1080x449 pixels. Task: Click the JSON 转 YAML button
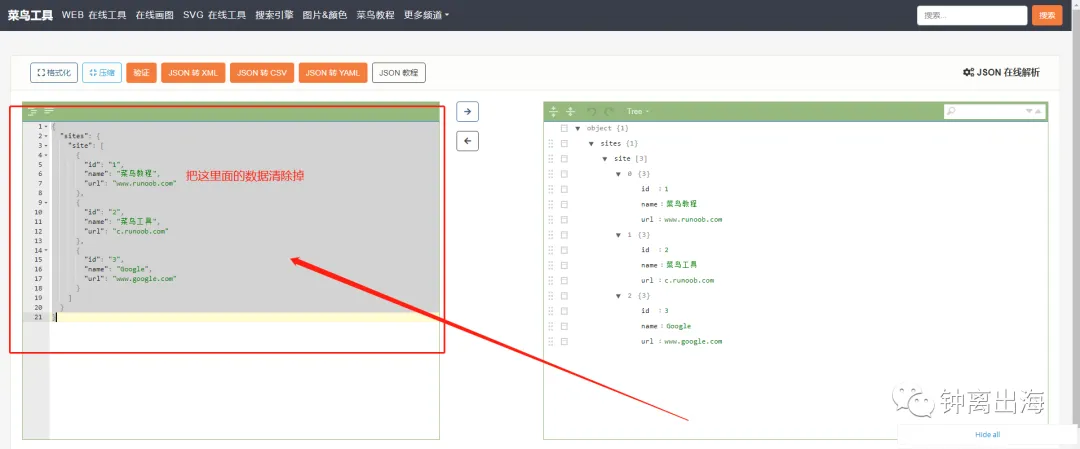pos(333,72)
